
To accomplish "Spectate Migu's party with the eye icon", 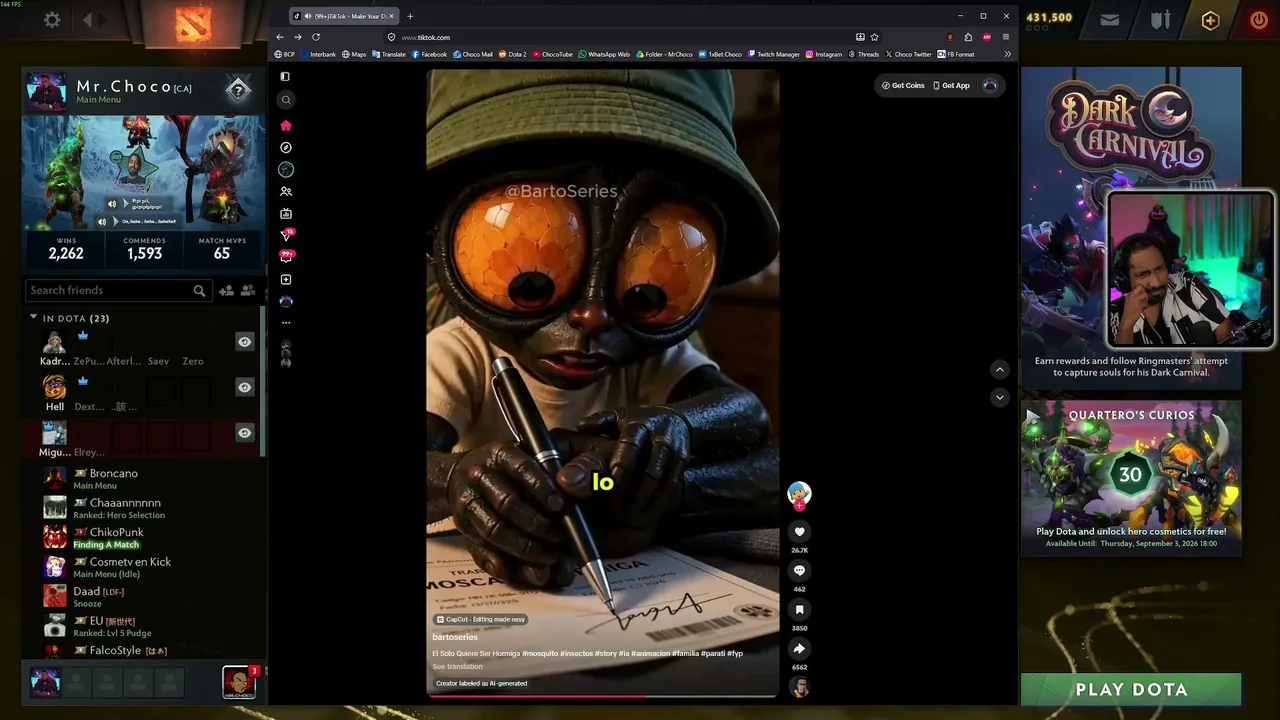I will tap(244, 433).
